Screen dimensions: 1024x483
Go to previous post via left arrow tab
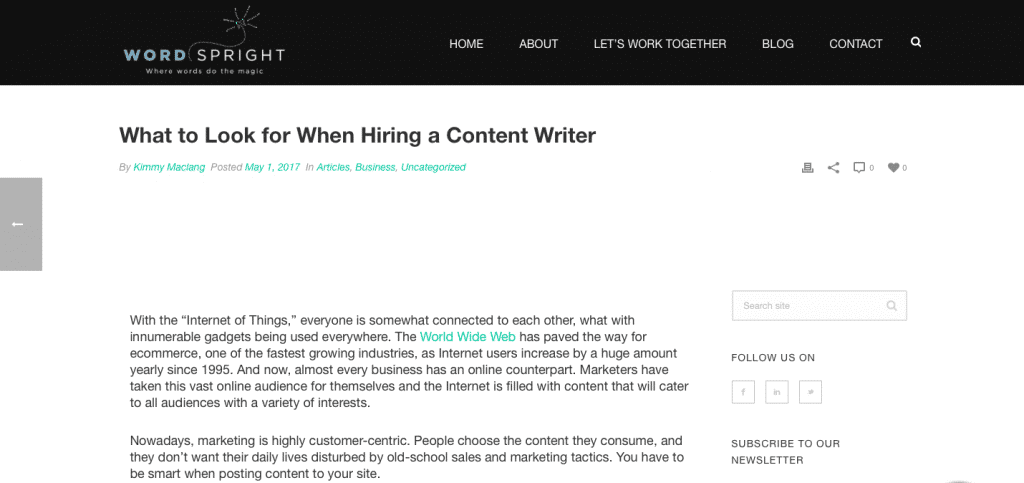21,224
